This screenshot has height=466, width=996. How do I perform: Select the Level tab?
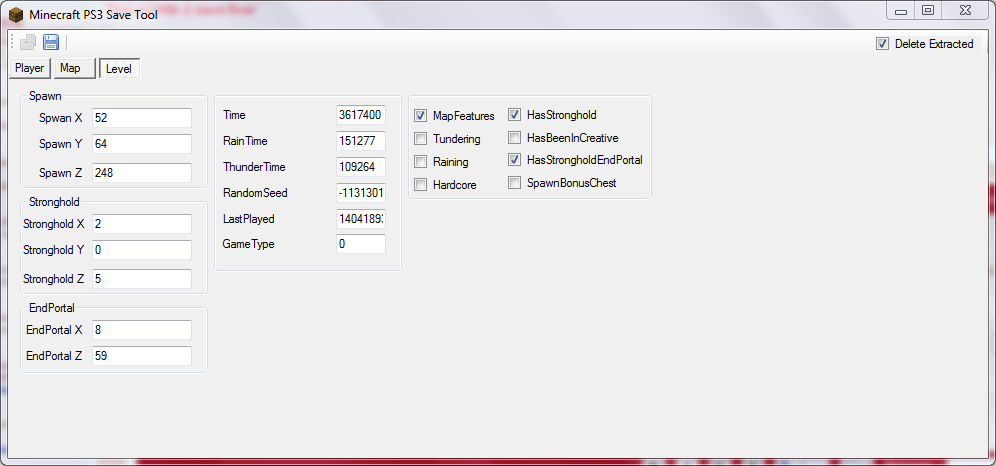[x=119, y=69]
